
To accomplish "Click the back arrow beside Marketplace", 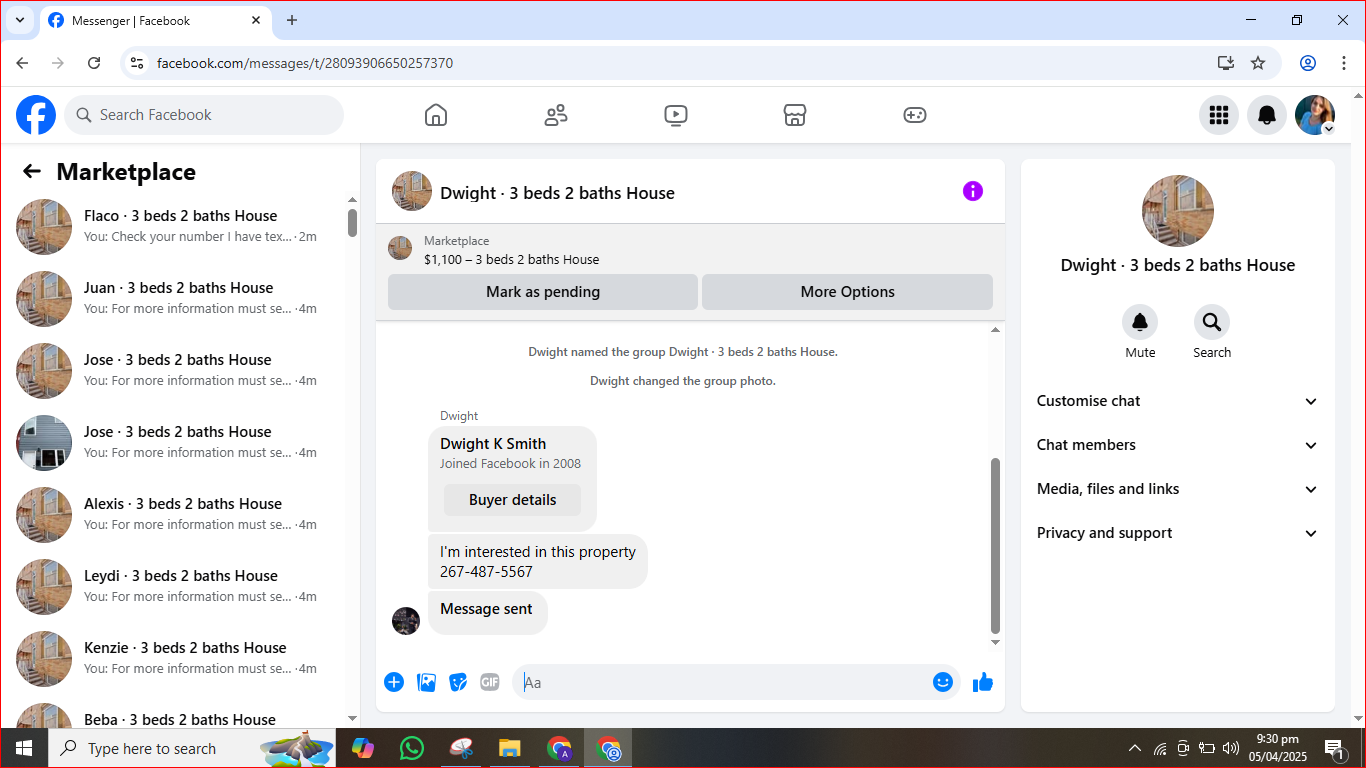I will 32,171.
